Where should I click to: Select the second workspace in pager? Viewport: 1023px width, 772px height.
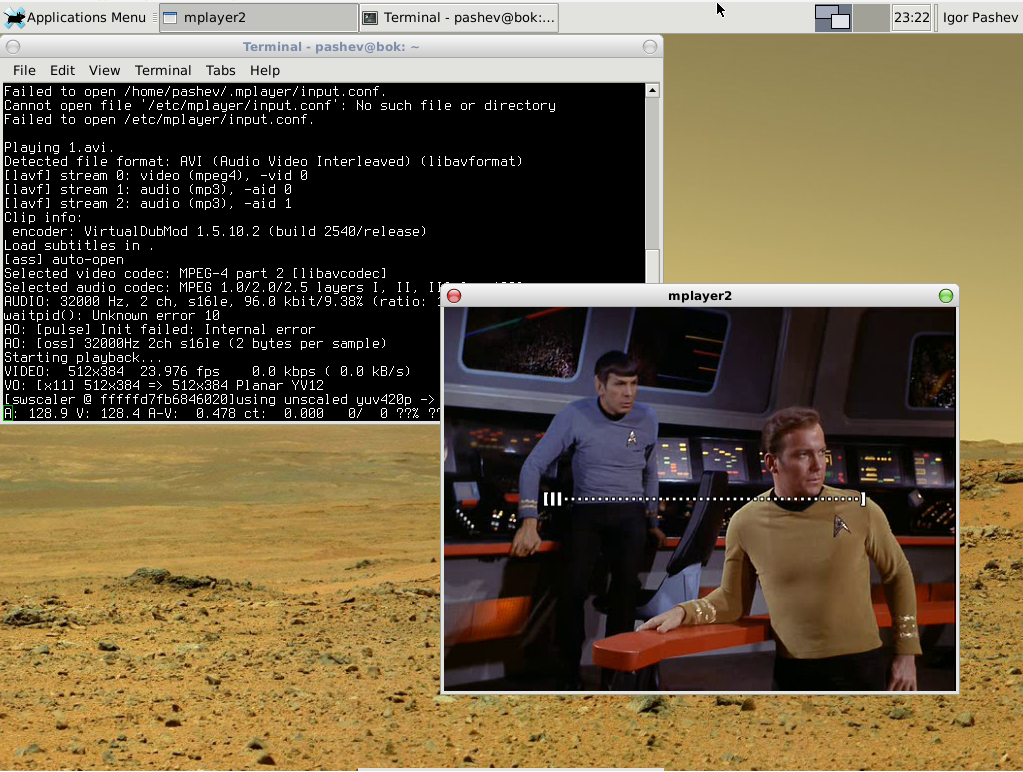click(x=871, y=18)
